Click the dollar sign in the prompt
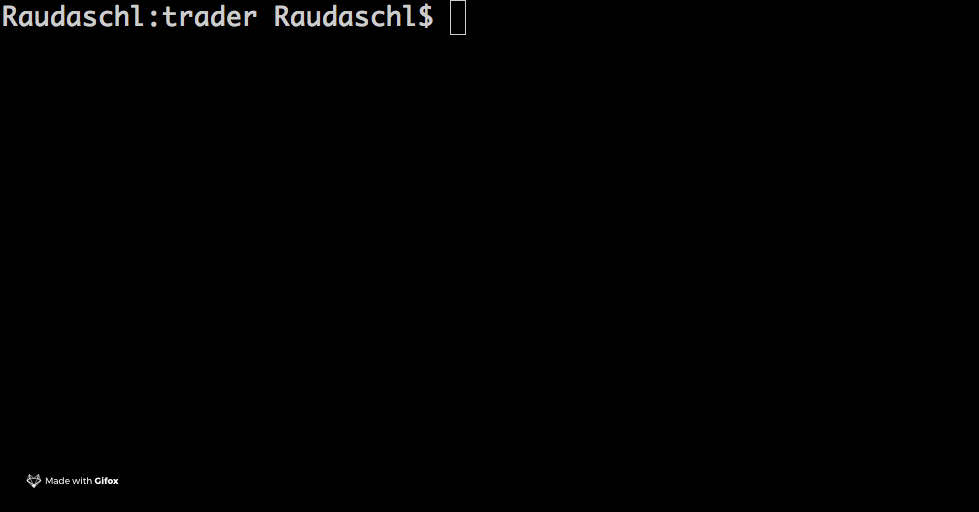The height and width of the screenshot is (512, 979). (x=425, y=17)
